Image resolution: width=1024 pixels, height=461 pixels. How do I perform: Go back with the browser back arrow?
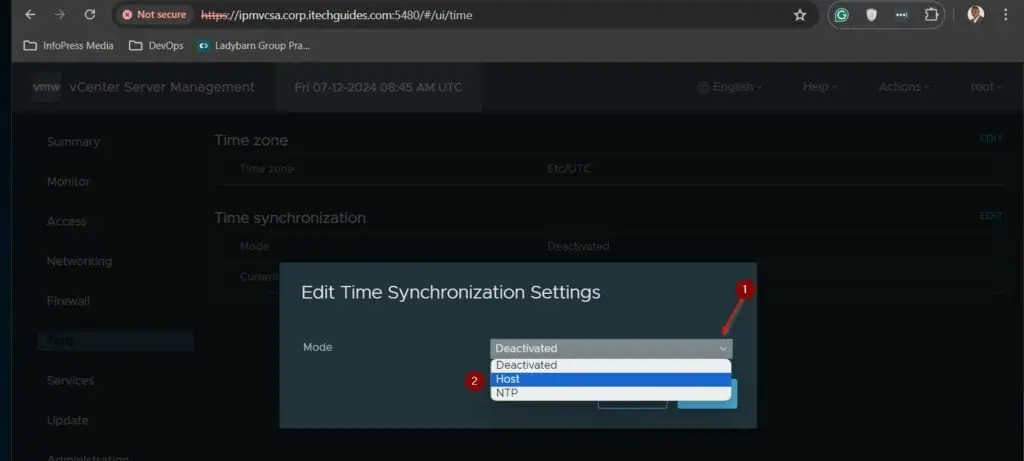coord(30,14)
